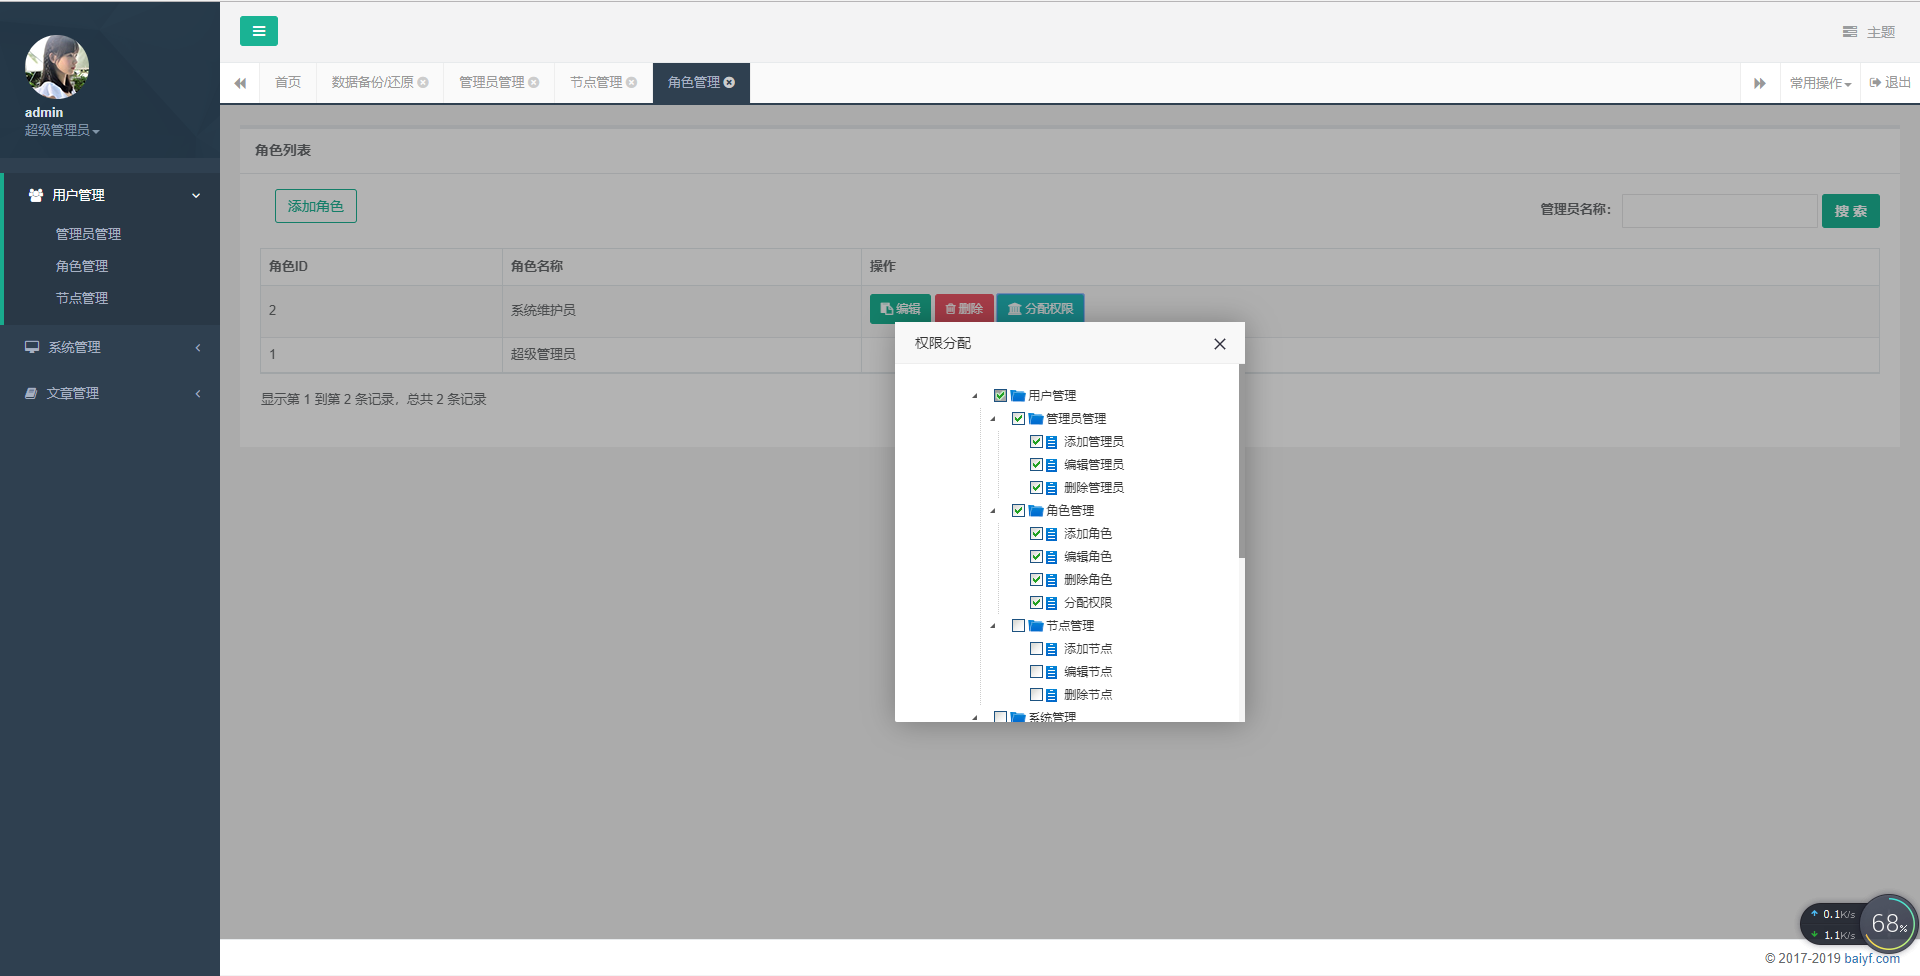Click the admin avatar picture
This screenshot has width=1920, height=976.
pos(57,67)
